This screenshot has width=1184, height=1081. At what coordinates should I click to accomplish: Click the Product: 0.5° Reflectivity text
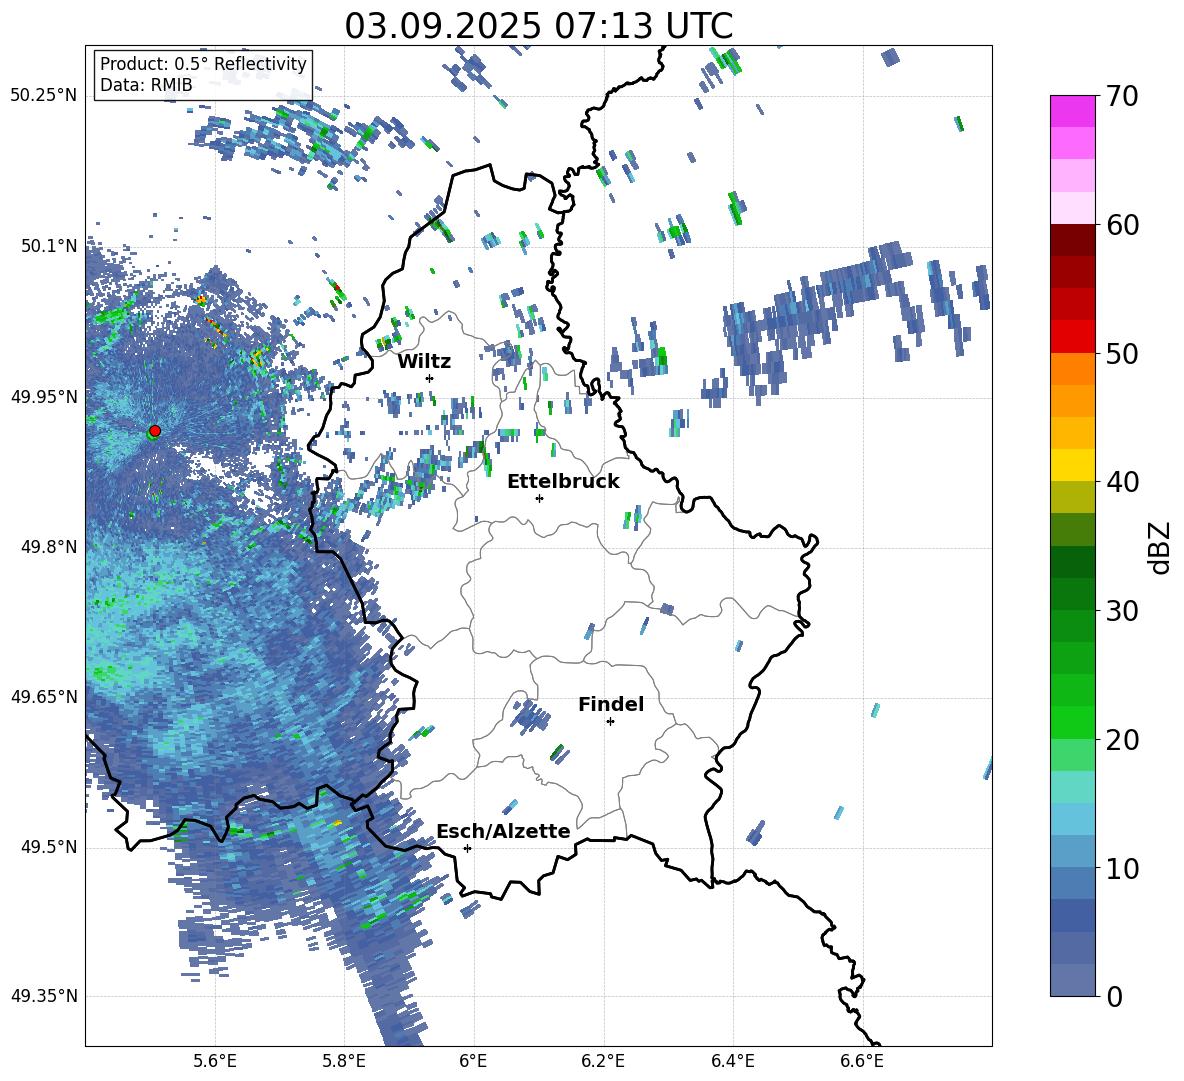click(203, 64)
